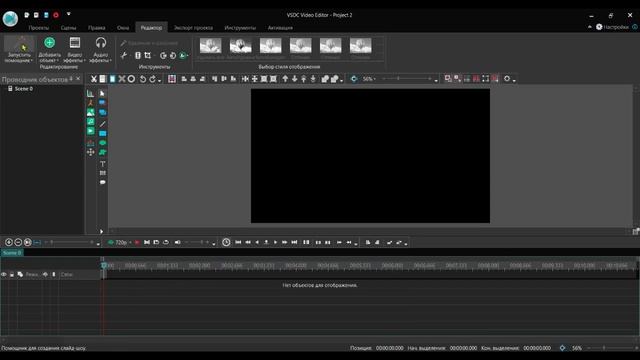Click the timeline playhead marker at start

[x=104, y=265]
